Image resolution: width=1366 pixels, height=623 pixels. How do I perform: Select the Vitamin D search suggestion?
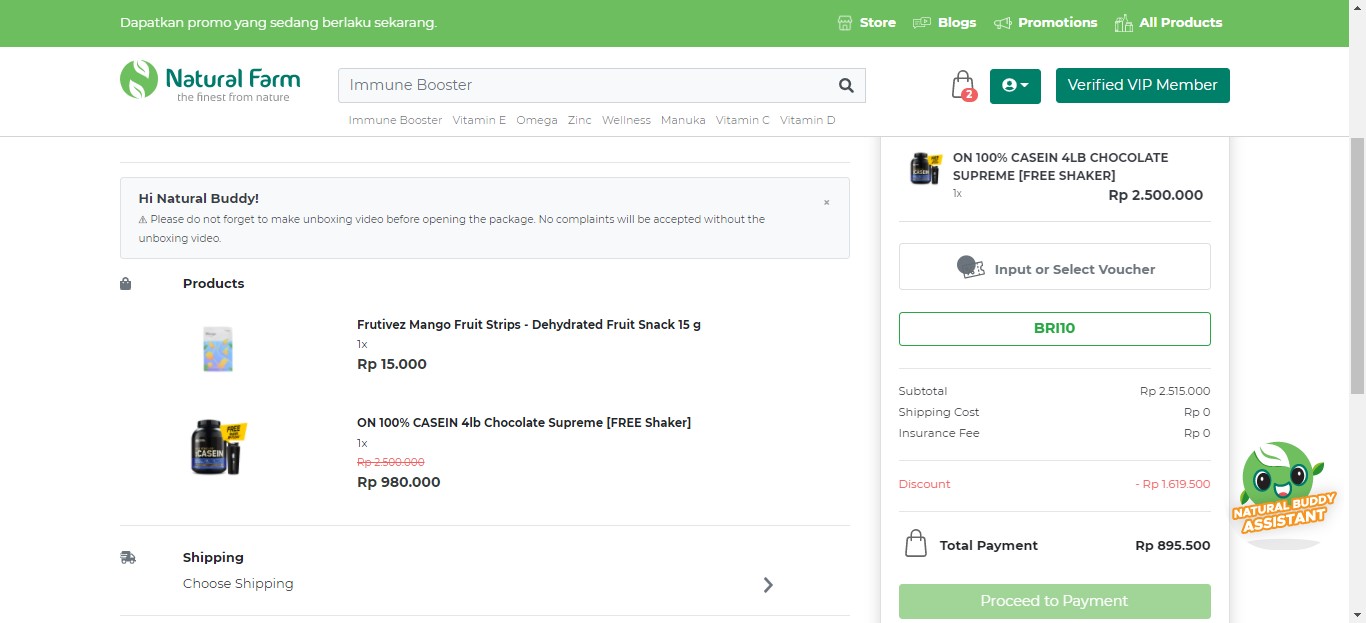coord(808,120)
